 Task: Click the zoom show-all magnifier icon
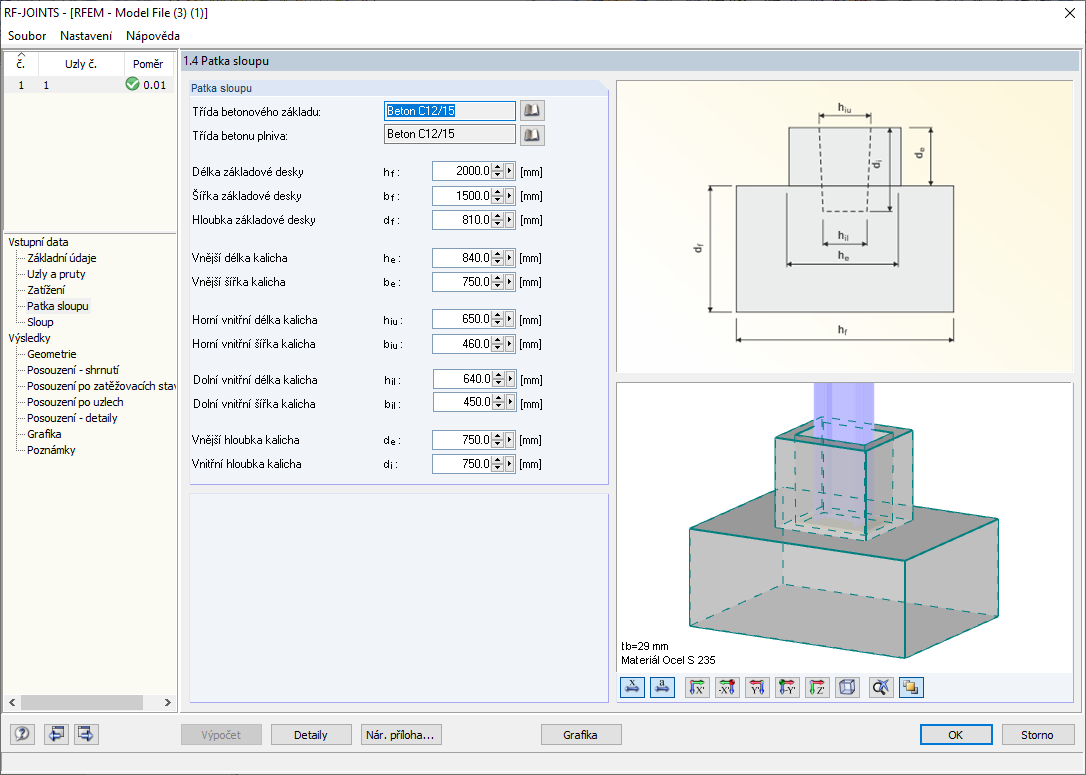pyautogui.click(x=881, y=688)
